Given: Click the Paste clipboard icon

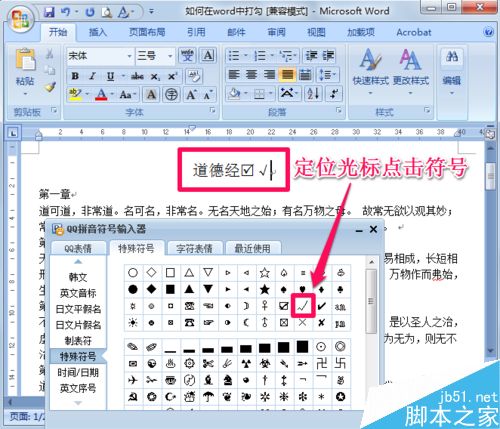Looking at the screenshot, I should [x=25, y=60].
